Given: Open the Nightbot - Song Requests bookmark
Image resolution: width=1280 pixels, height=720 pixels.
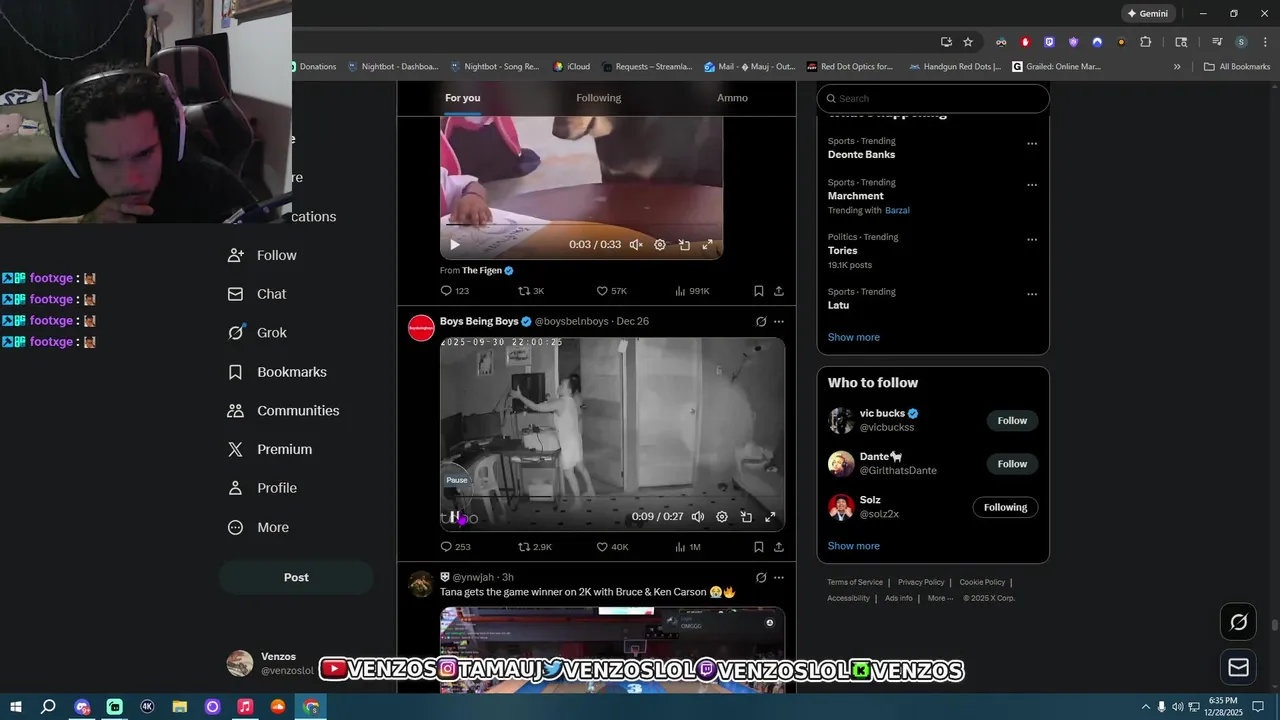Looking at the screenshot, I should click(495, 67).
